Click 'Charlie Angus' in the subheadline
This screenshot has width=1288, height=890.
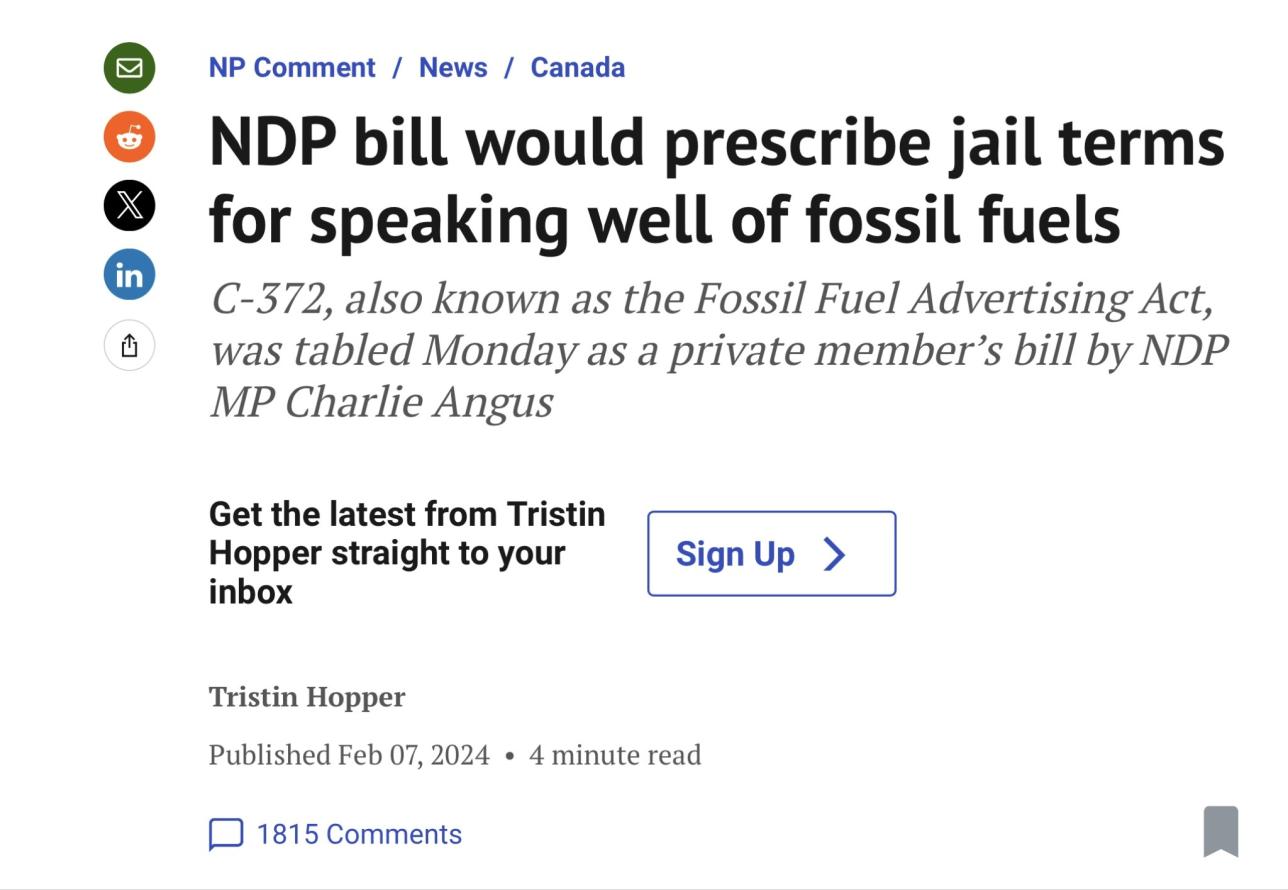click(418, 403)
